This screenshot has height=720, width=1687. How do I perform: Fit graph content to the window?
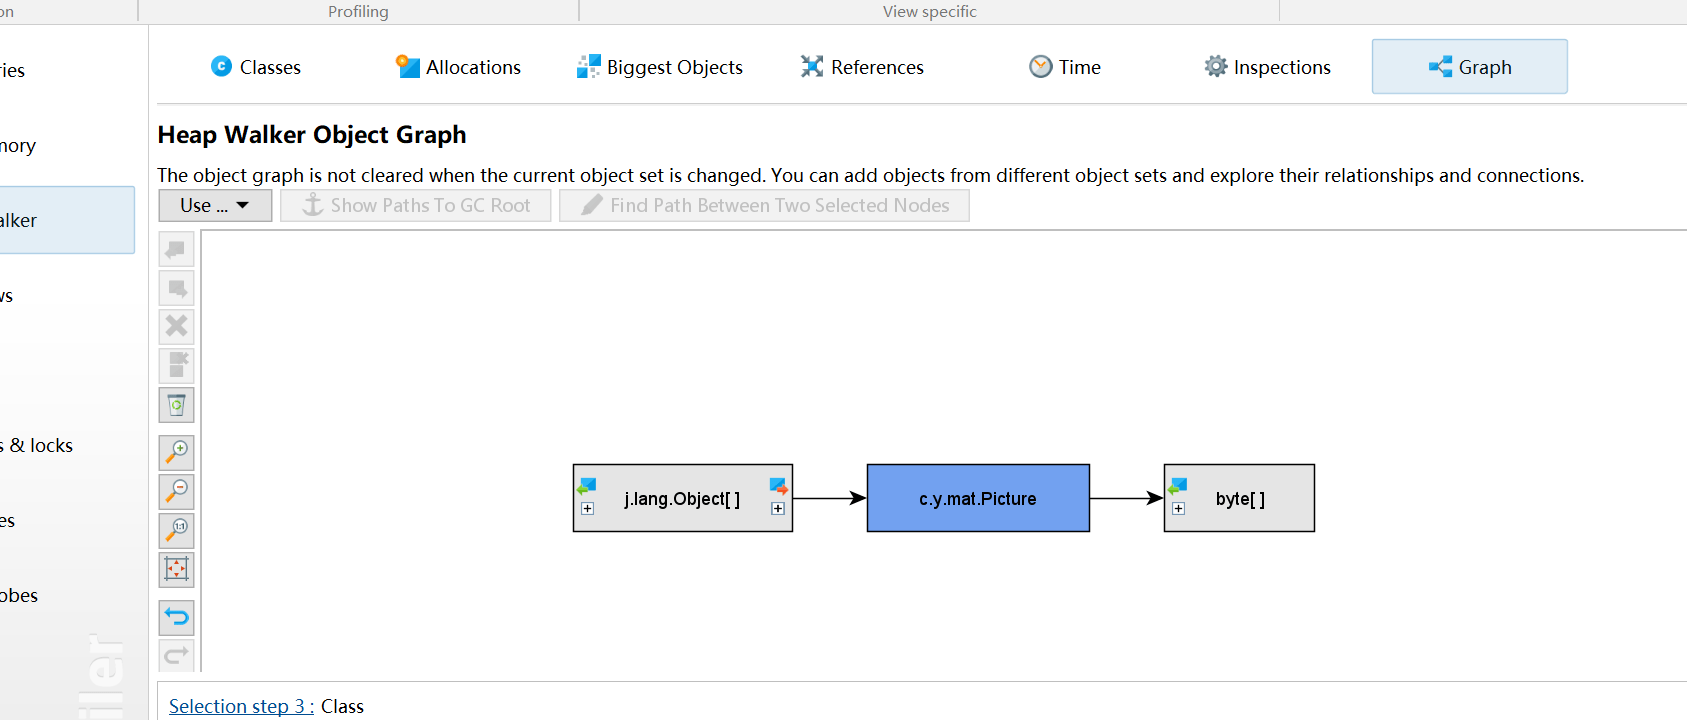(x=176, y=569)
